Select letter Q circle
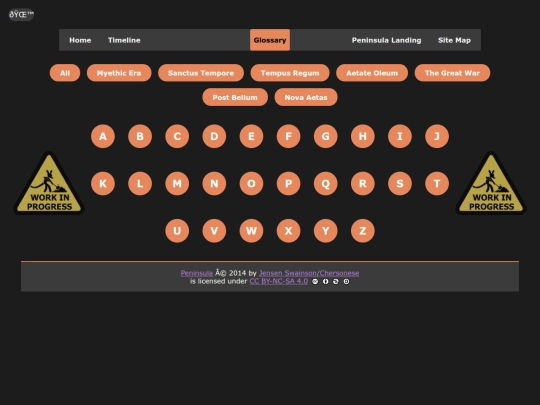Image resolution: width=540 pixels, height=405 pixels. coord(326,184)
